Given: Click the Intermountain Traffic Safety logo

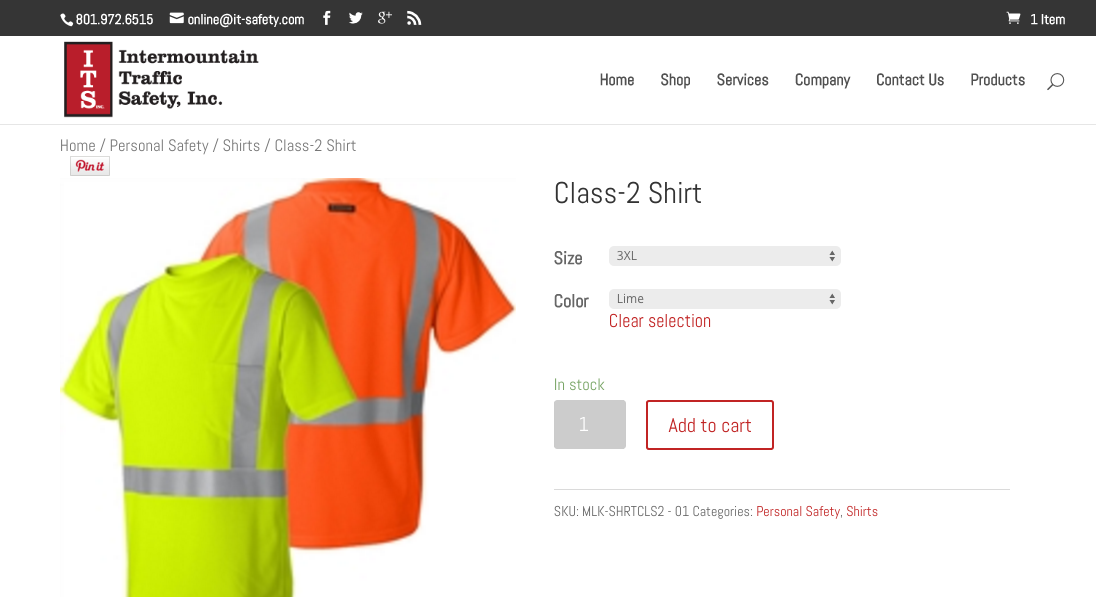Looking at the screenshot, I should tap(161, 79).
